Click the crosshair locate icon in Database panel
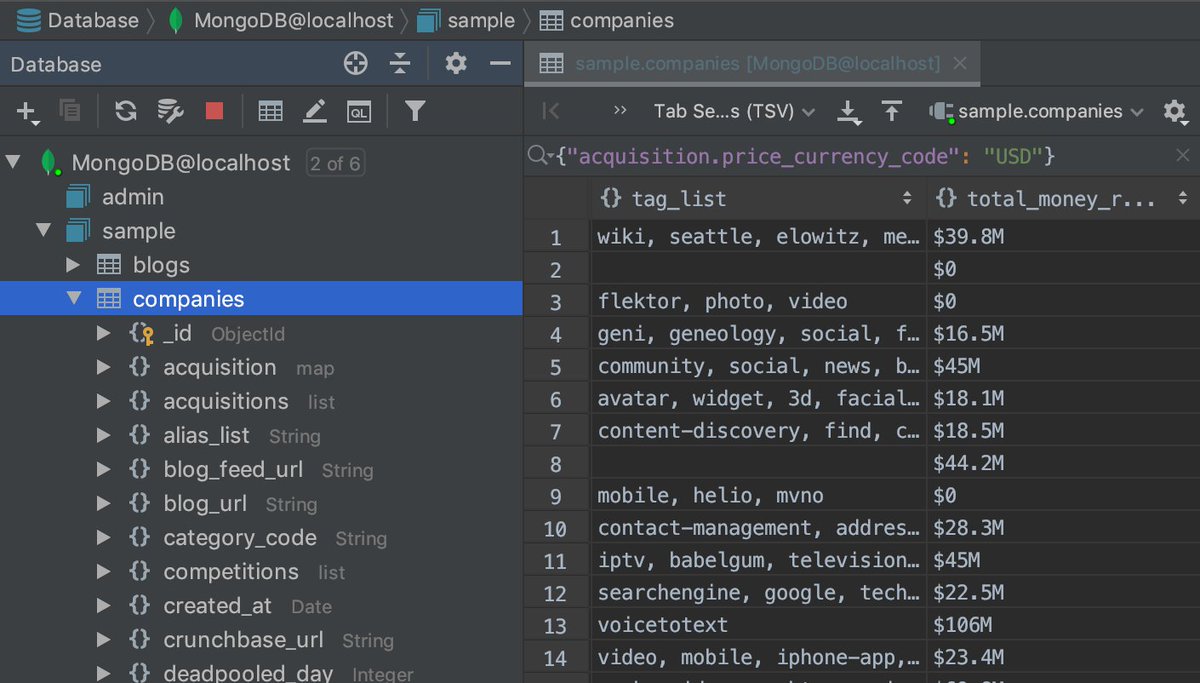Image resolution: width=1200 pixels, height=683 pixels. coord(355,64)
